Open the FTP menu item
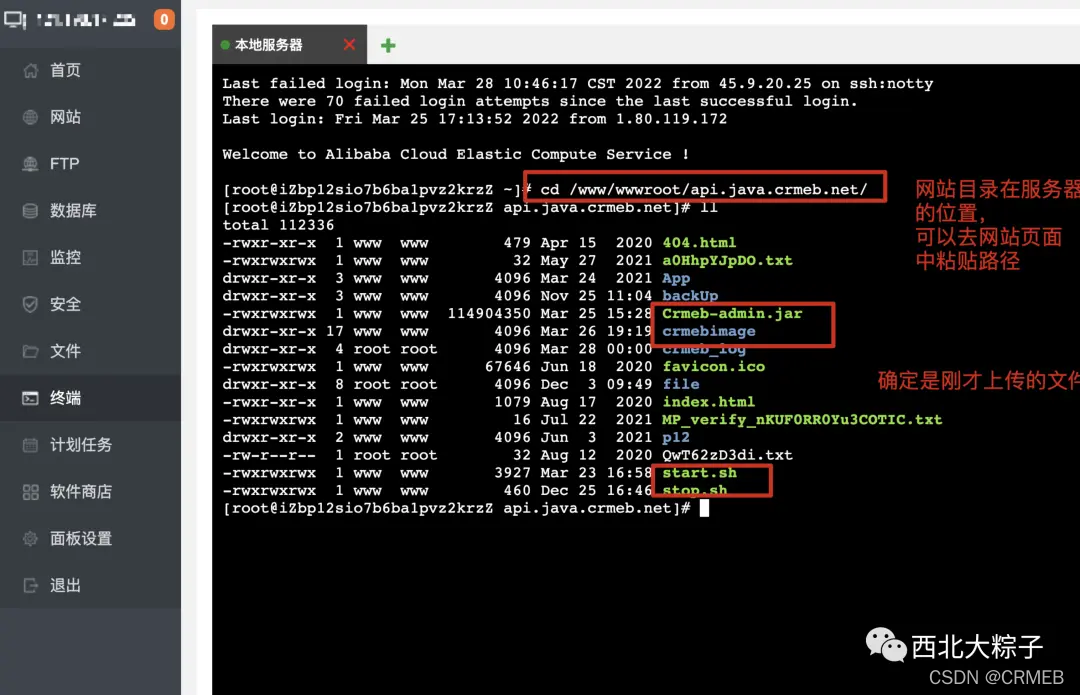 click(90, 164)
